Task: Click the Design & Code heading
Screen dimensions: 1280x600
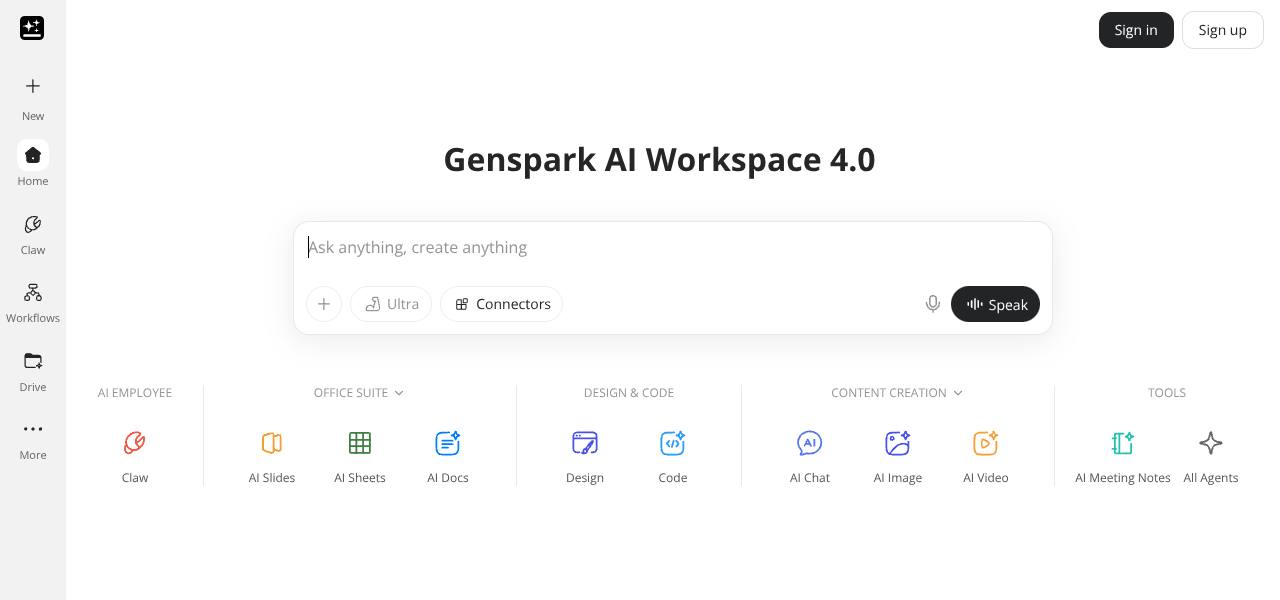Action: point(629,393)
